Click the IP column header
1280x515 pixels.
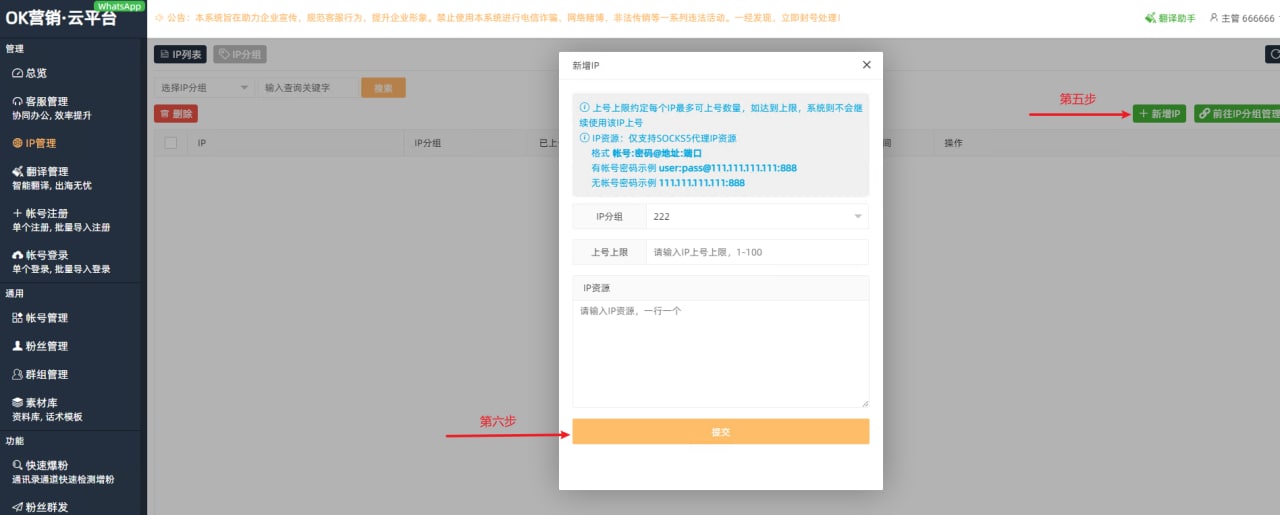point(202,143)
